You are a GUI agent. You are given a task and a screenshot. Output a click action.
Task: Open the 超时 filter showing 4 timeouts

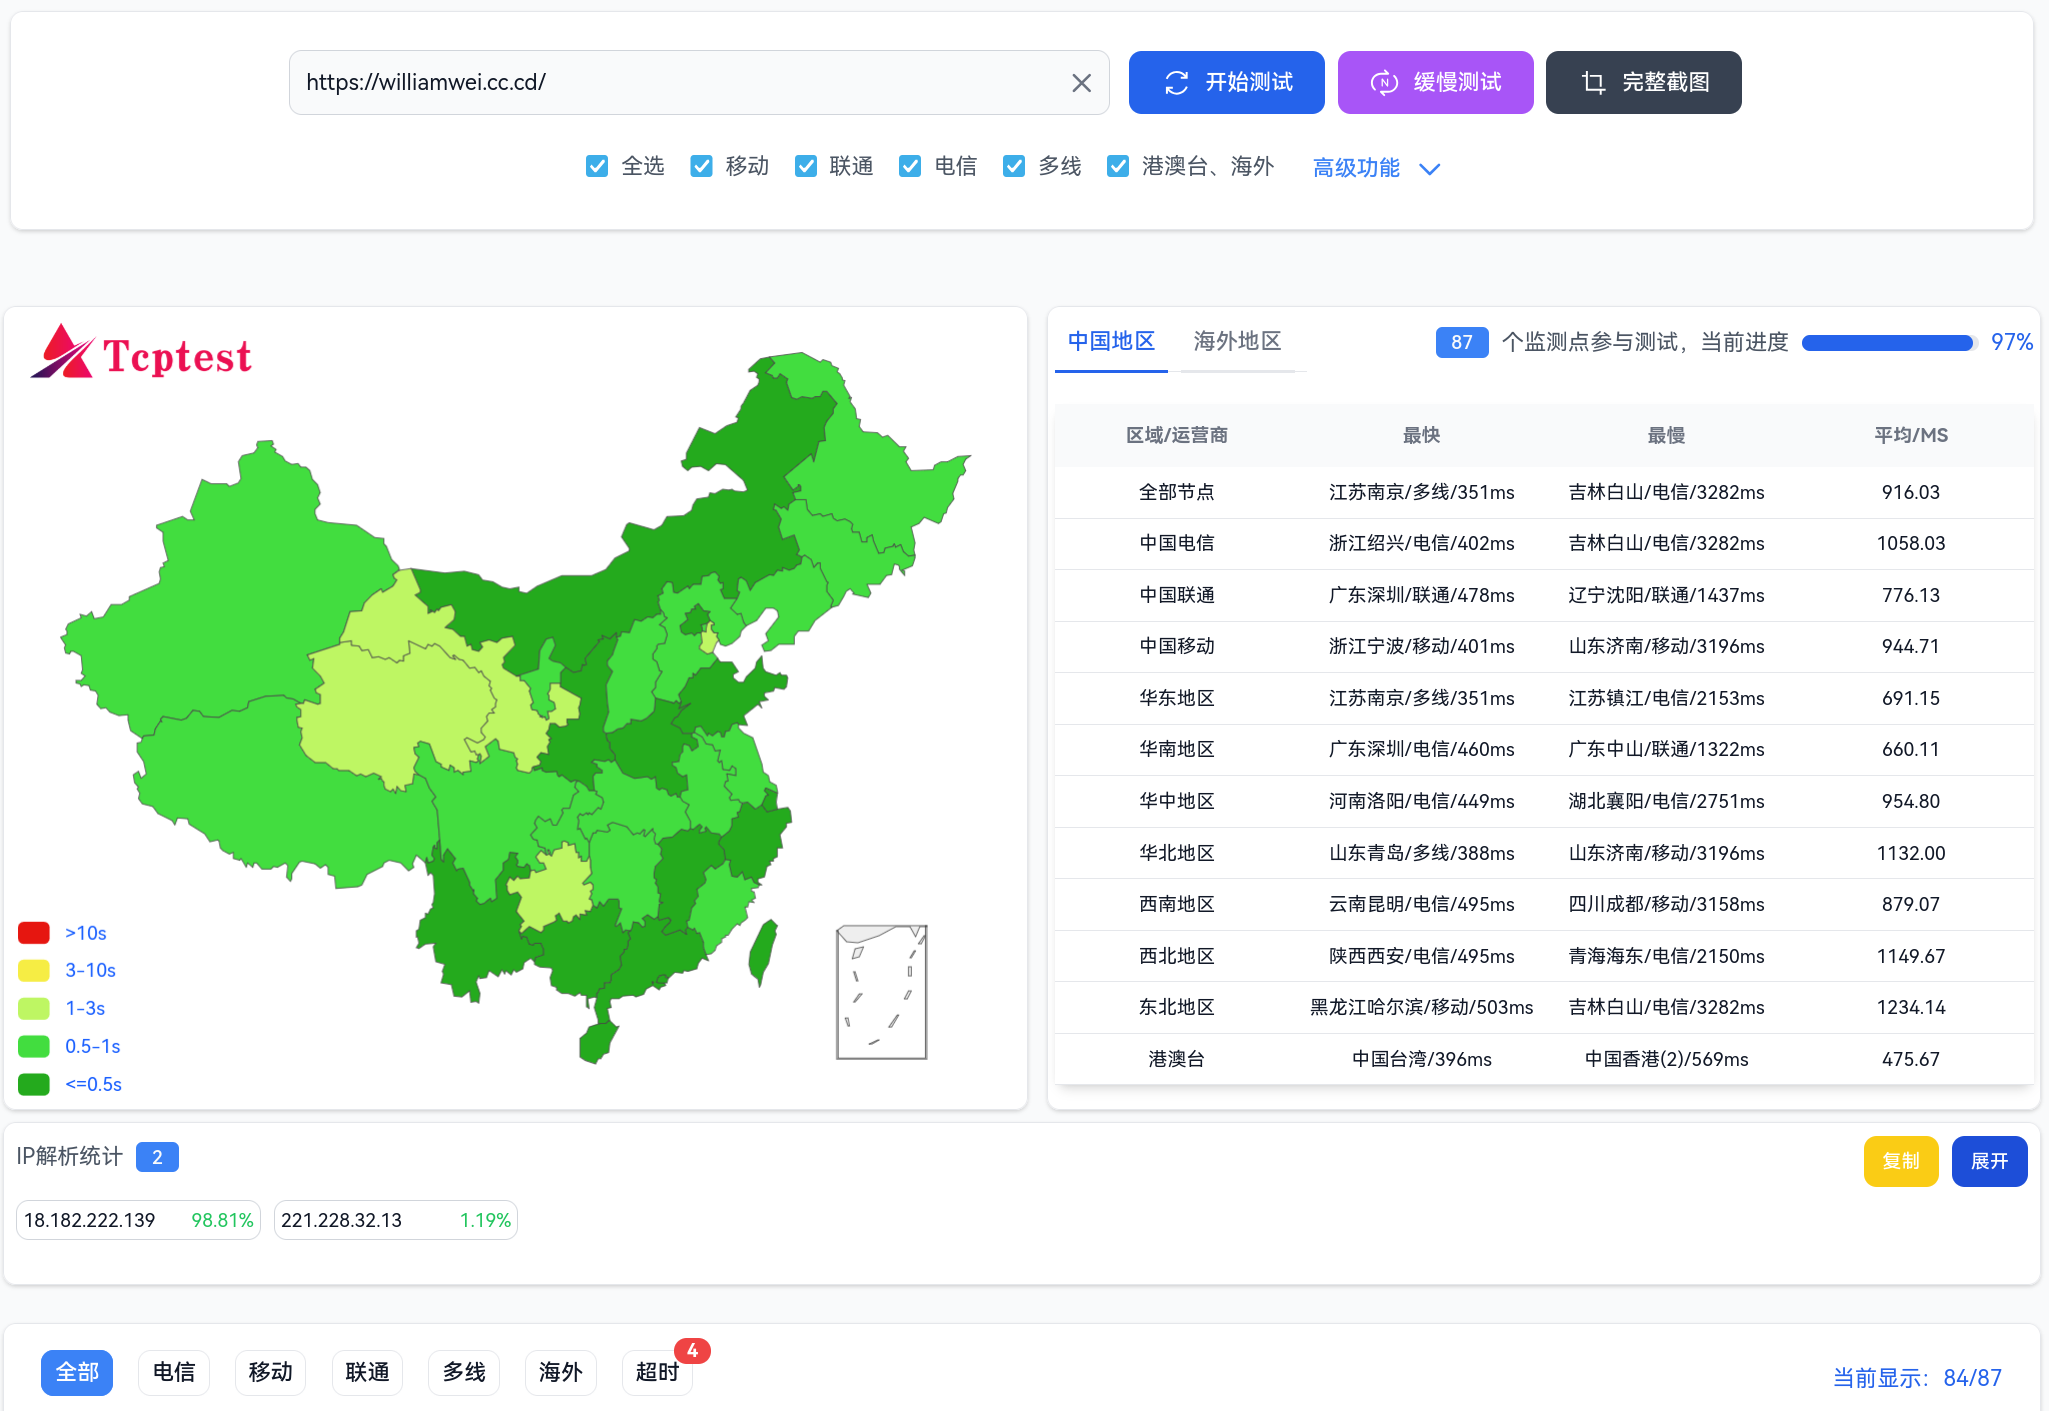tap(656, 1373)
